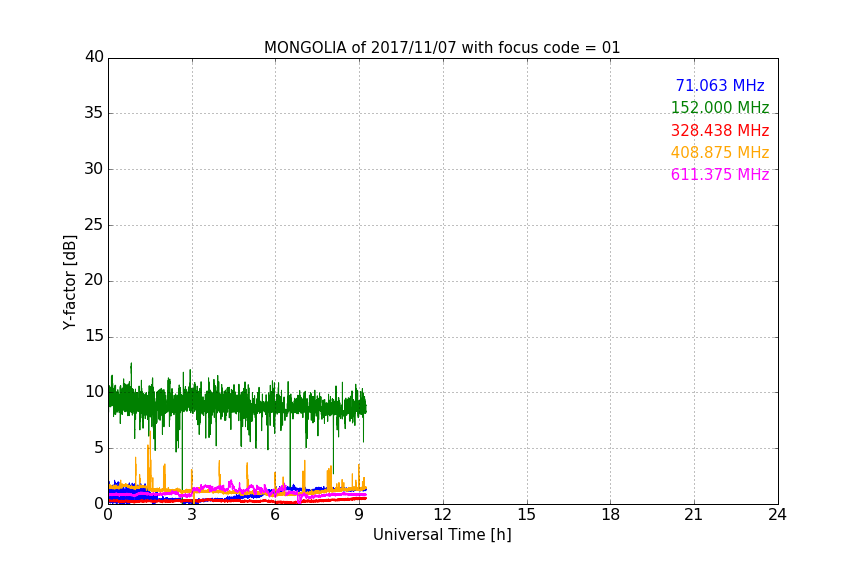The image size is (864, 576).
Task: Click the red '328.438 MHz' legend entry
Action: tap(720, 131)
